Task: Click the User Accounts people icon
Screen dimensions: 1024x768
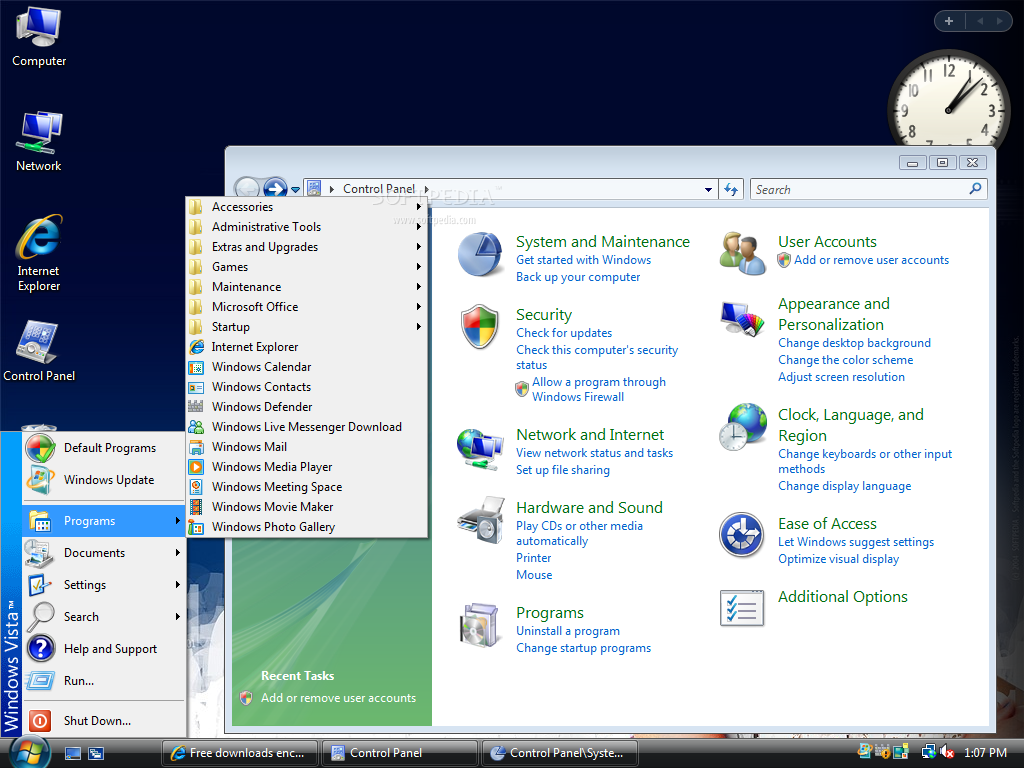Action: pos(742,253)
